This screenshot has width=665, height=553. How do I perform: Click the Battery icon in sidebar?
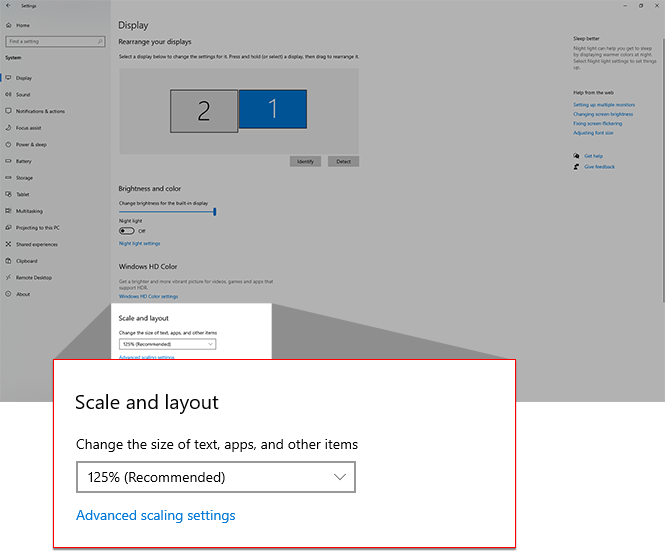9,161
